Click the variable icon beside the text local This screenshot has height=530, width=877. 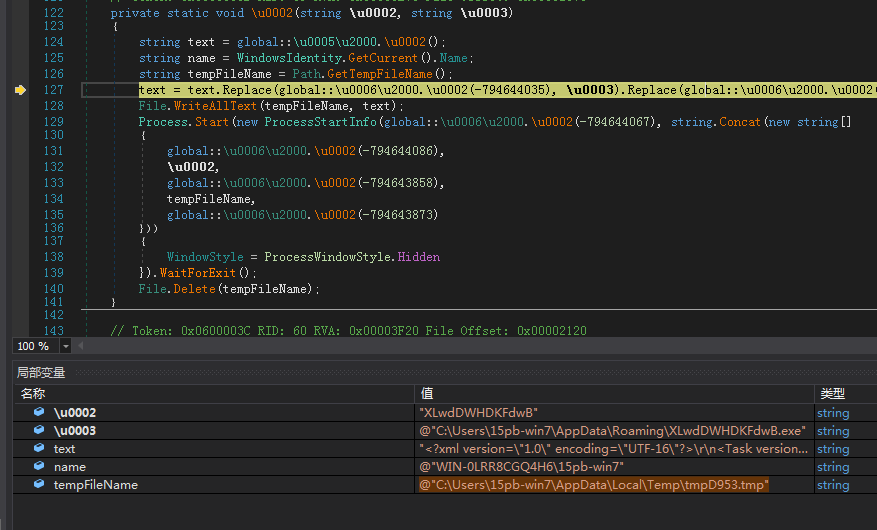click(x=39, y=448)
